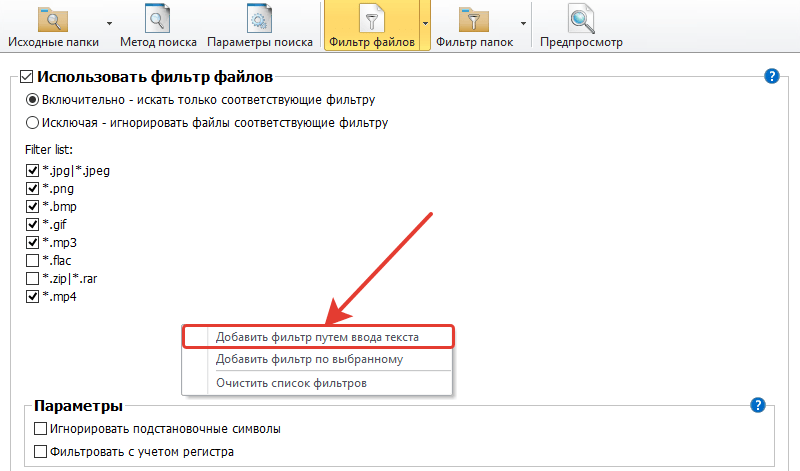Enable the *.flac filter checkbox

click(x=32, y=261)
